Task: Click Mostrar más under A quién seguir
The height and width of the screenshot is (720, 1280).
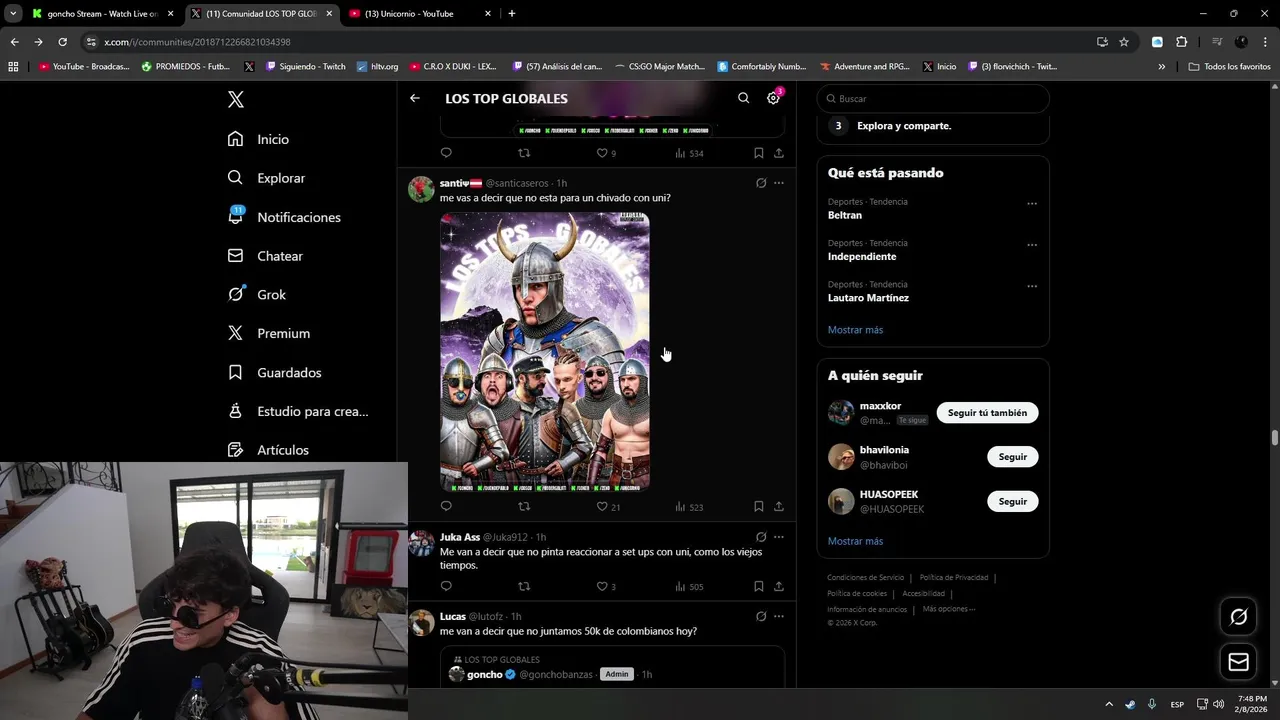Action: click(x=855, y=541)
